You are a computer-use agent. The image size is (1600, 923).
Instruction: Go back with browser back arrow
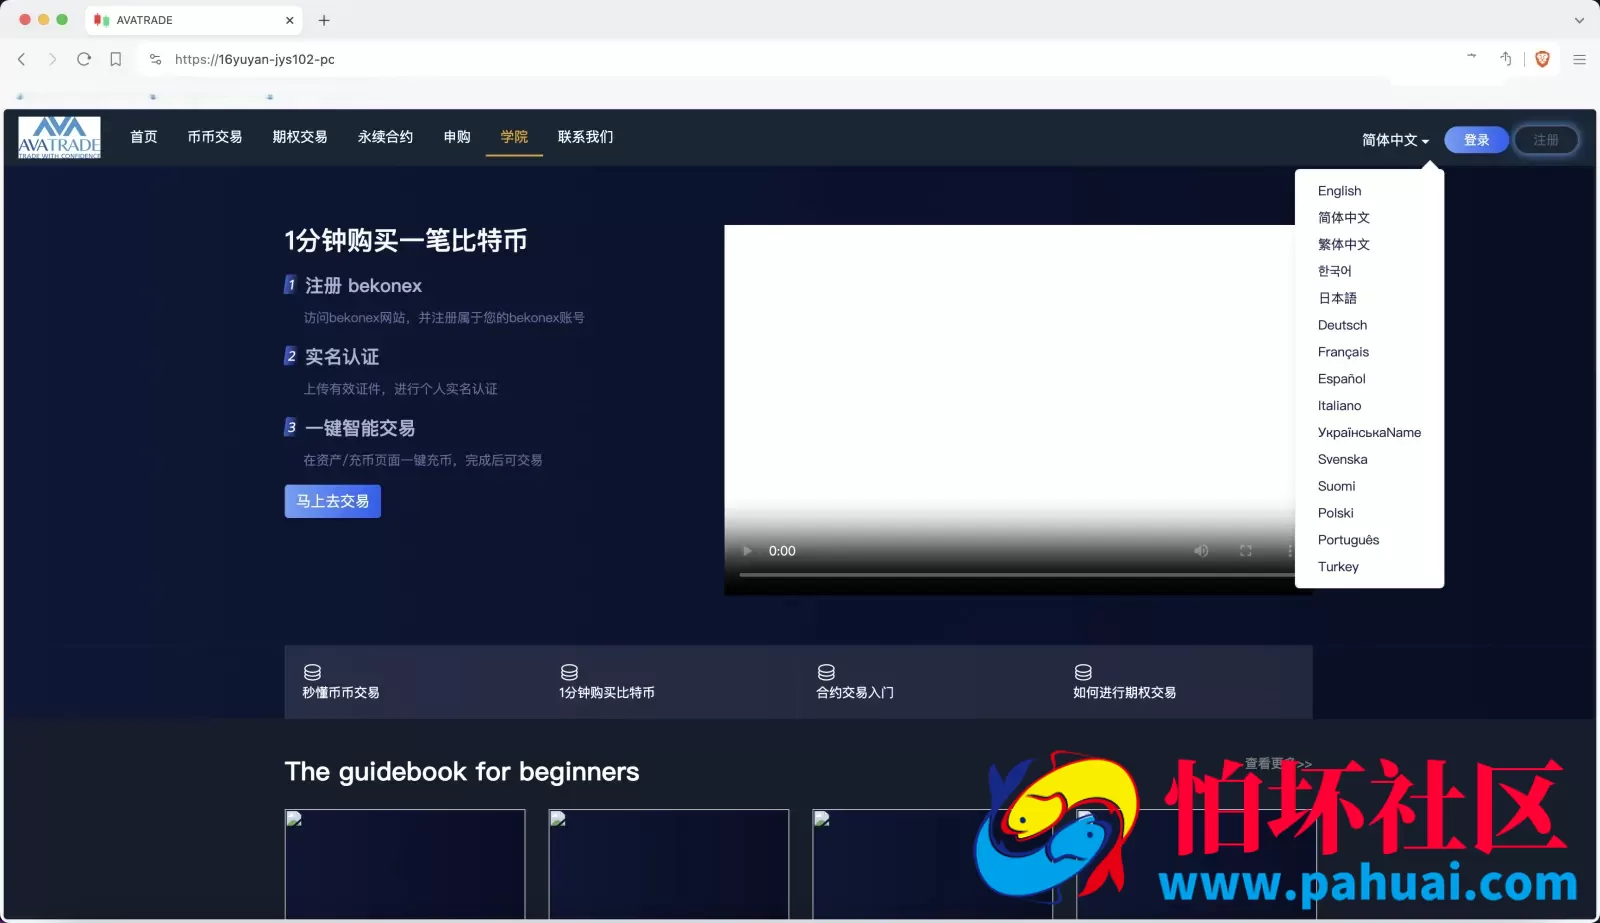coord(21,59)
